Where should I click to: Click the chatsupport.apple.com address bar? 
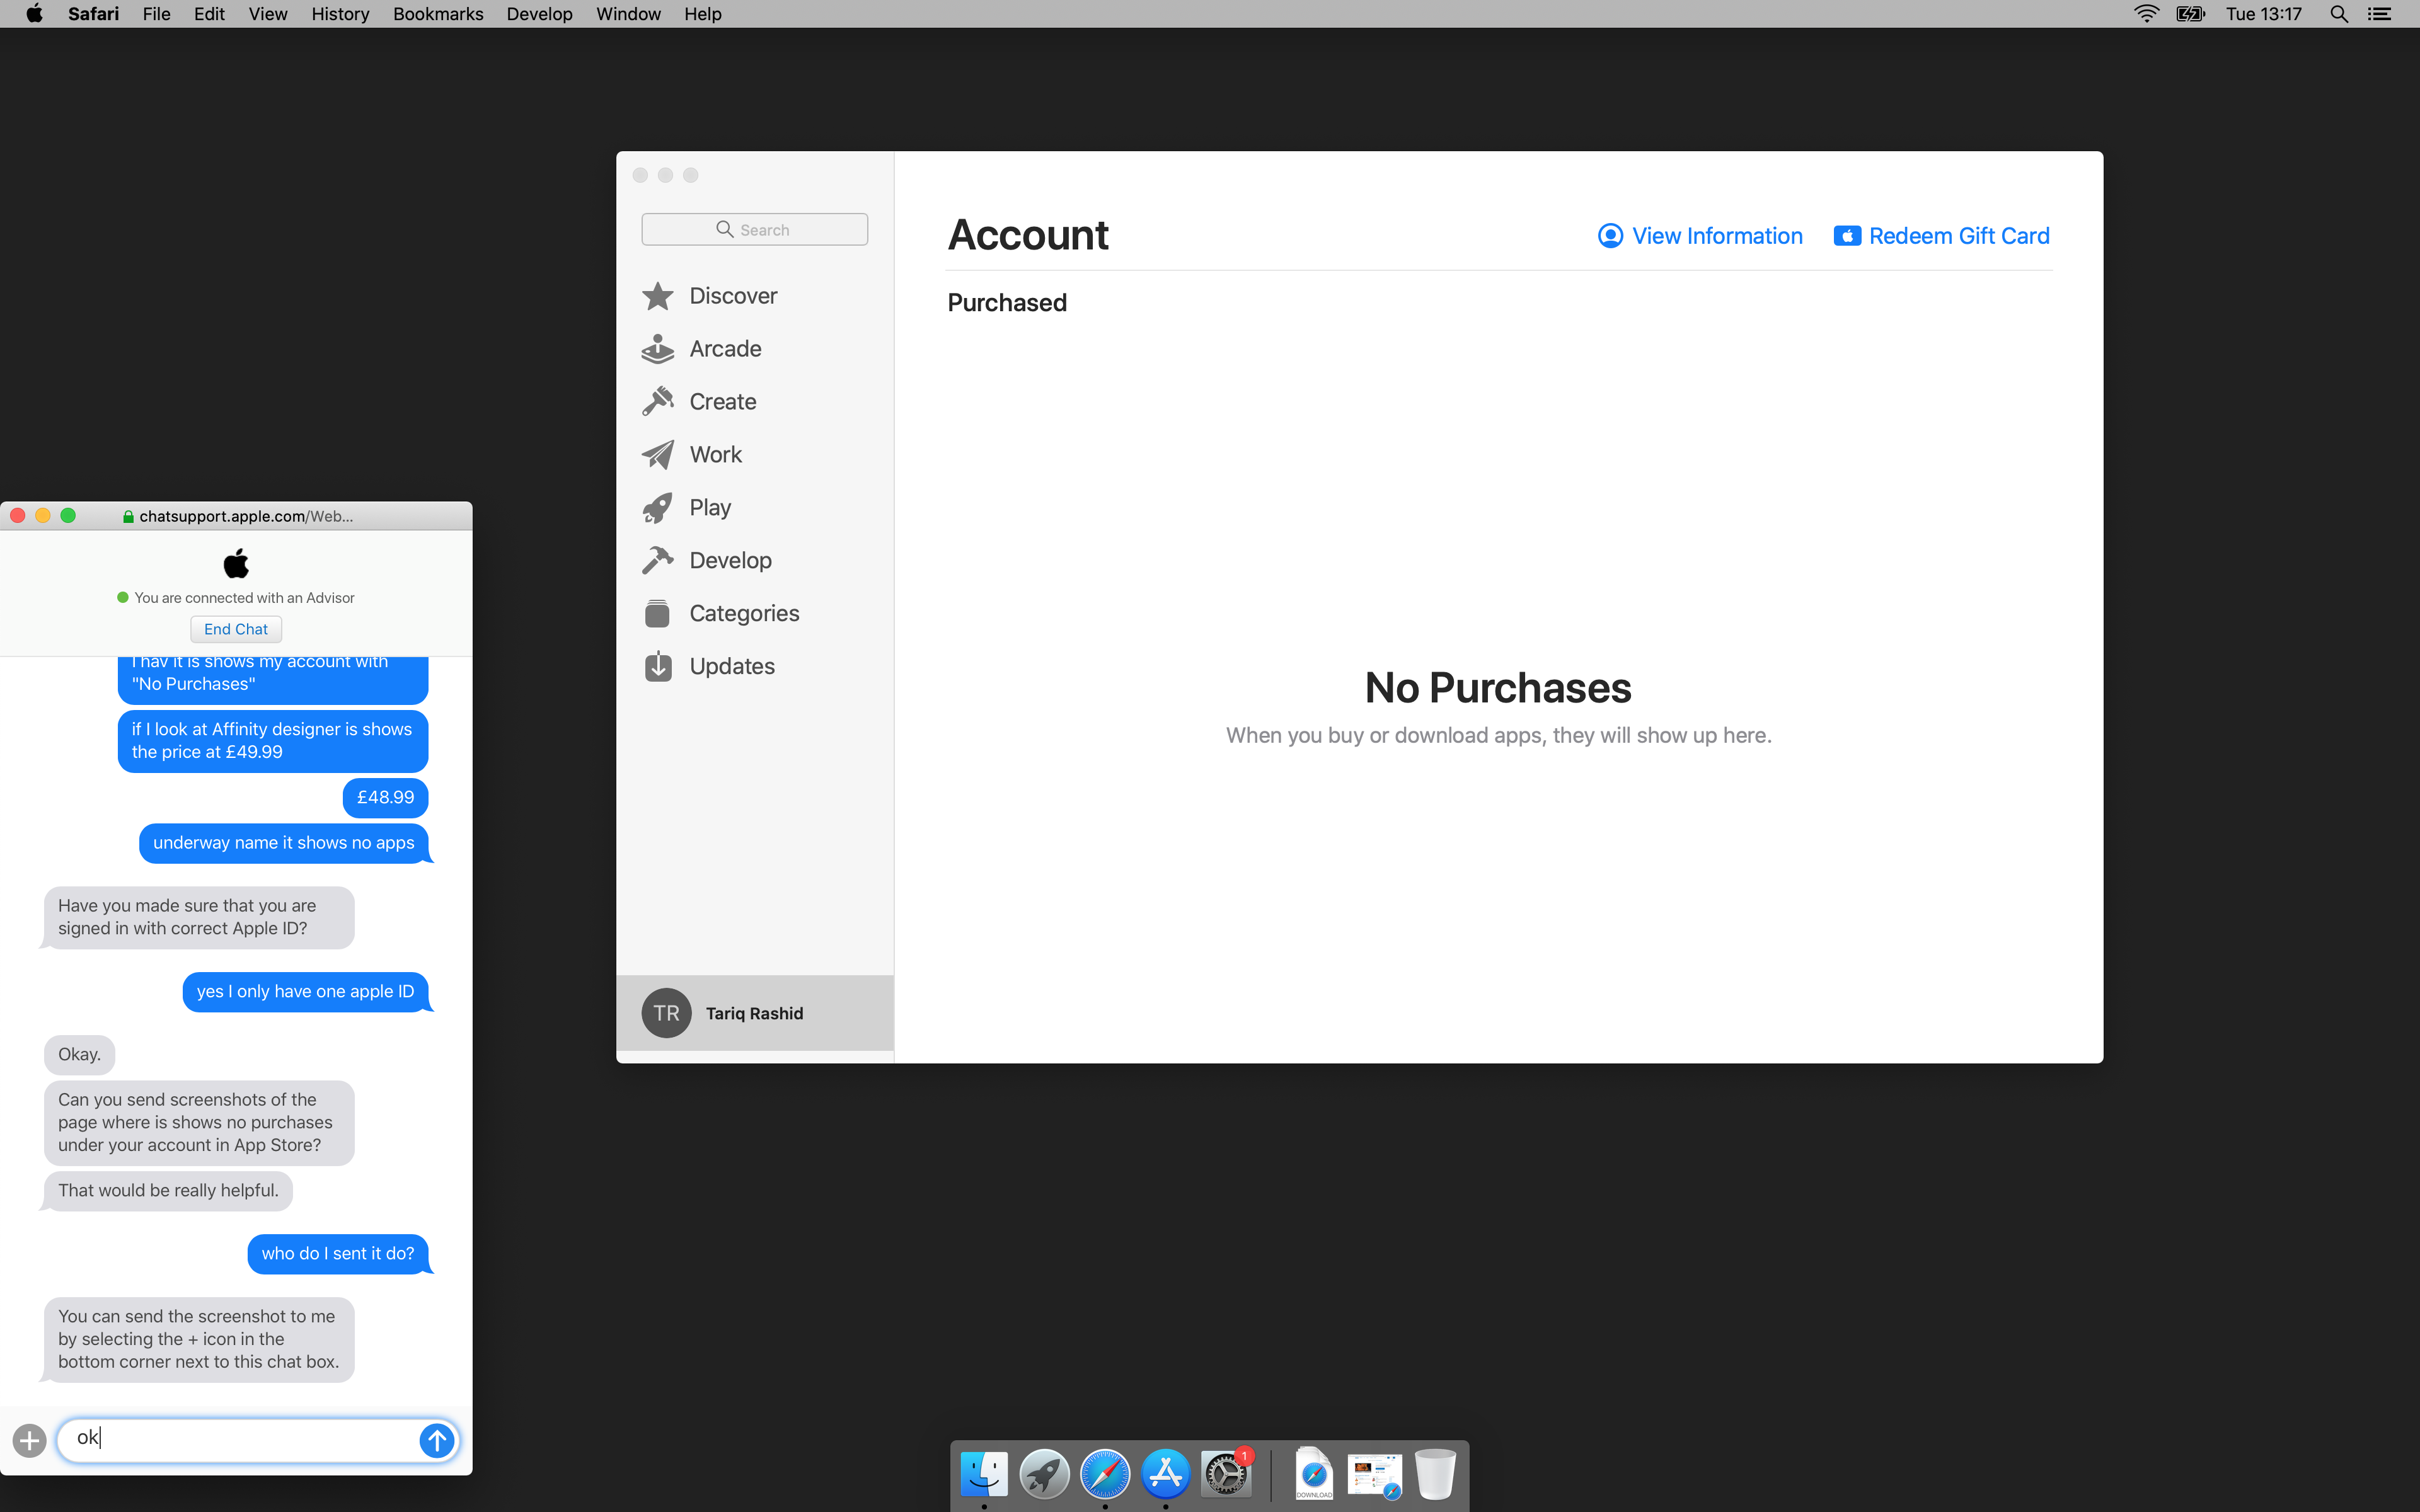(238, 516)
